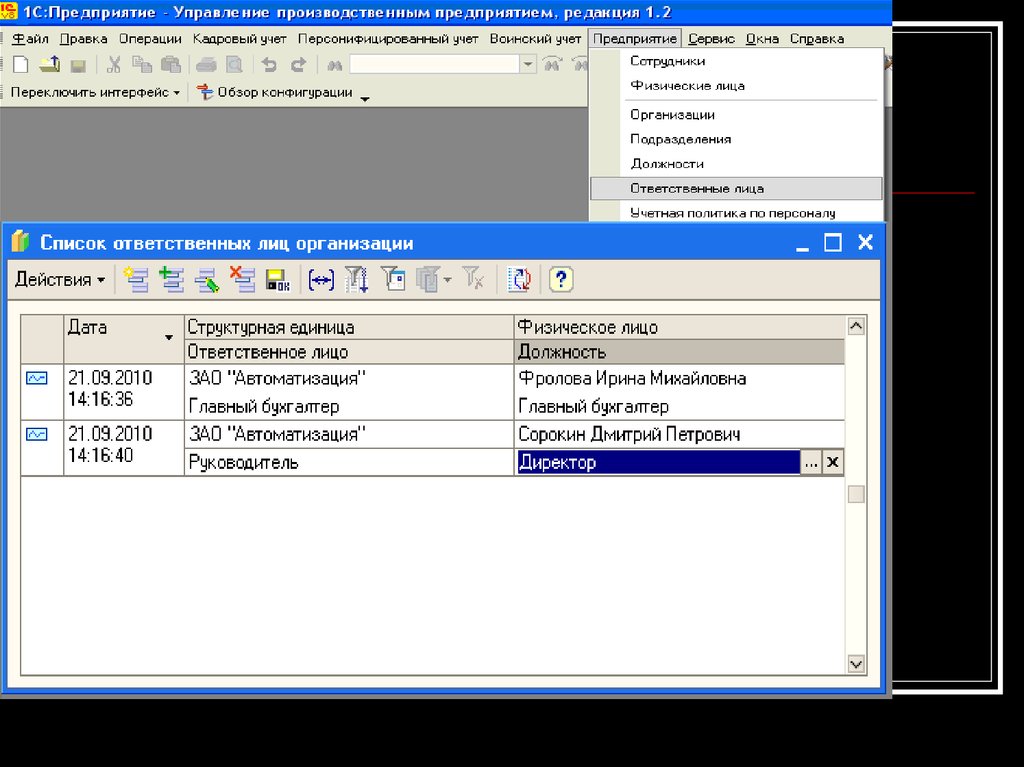The image size is (1024, 767).
Task: Open the Переключить интерфейс dropdown
Action: coord(95,92)
